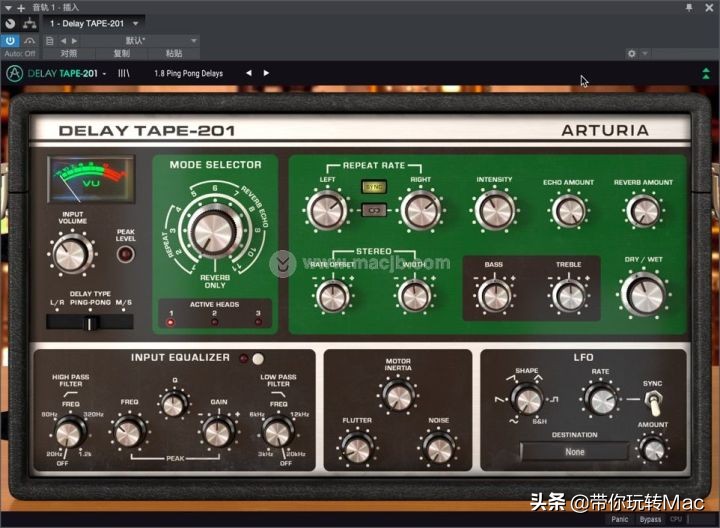
Task: Click the Peak Q knob
Action: coord(174,404)
